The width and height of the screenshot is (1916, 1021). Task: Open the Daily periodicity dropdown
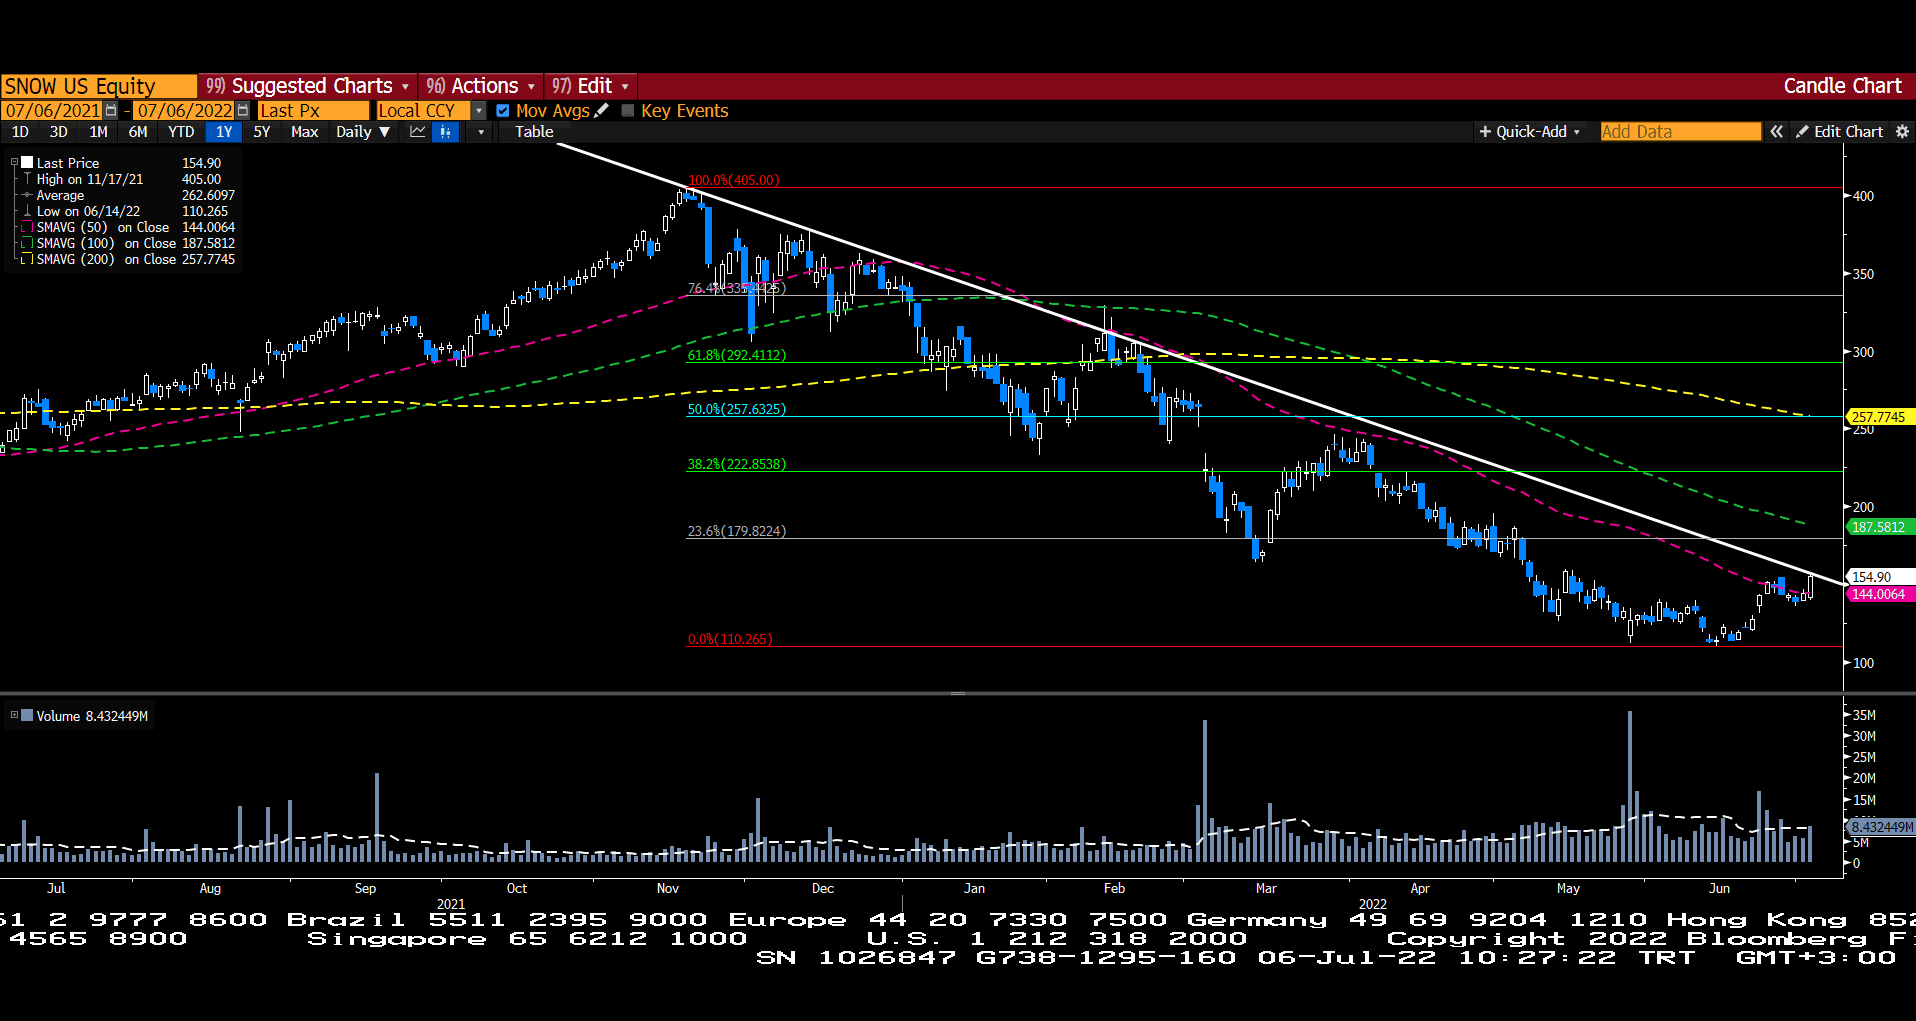363,132
